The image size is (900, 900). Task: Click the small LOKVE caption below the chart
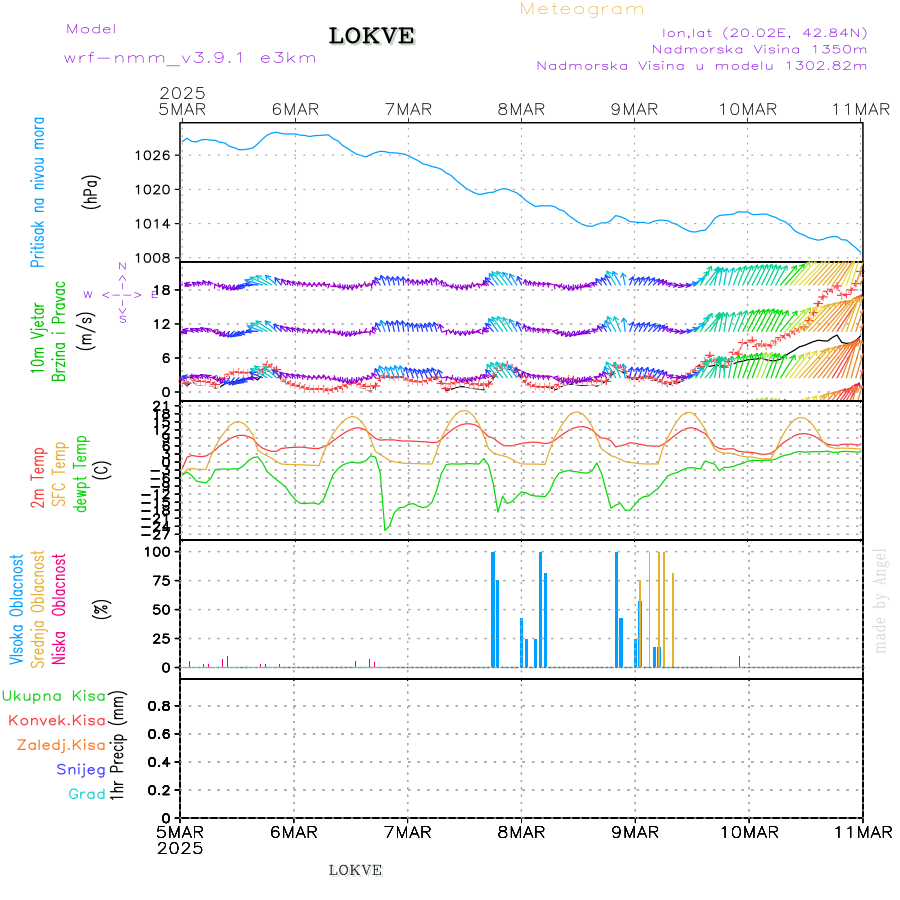[355, 870]
